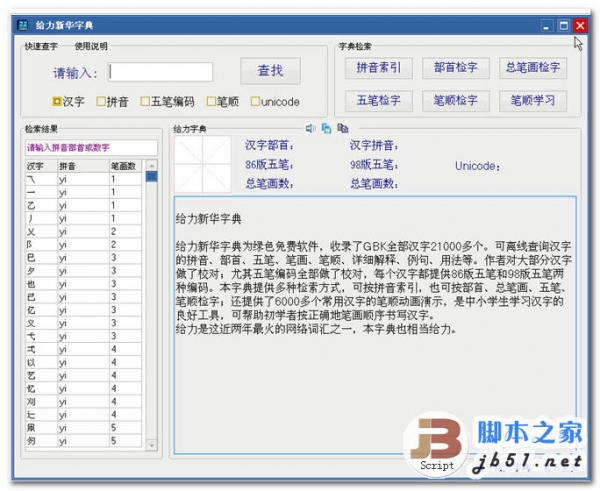
Task: Click the 汉字部首 label
Action: click(269, 145)
